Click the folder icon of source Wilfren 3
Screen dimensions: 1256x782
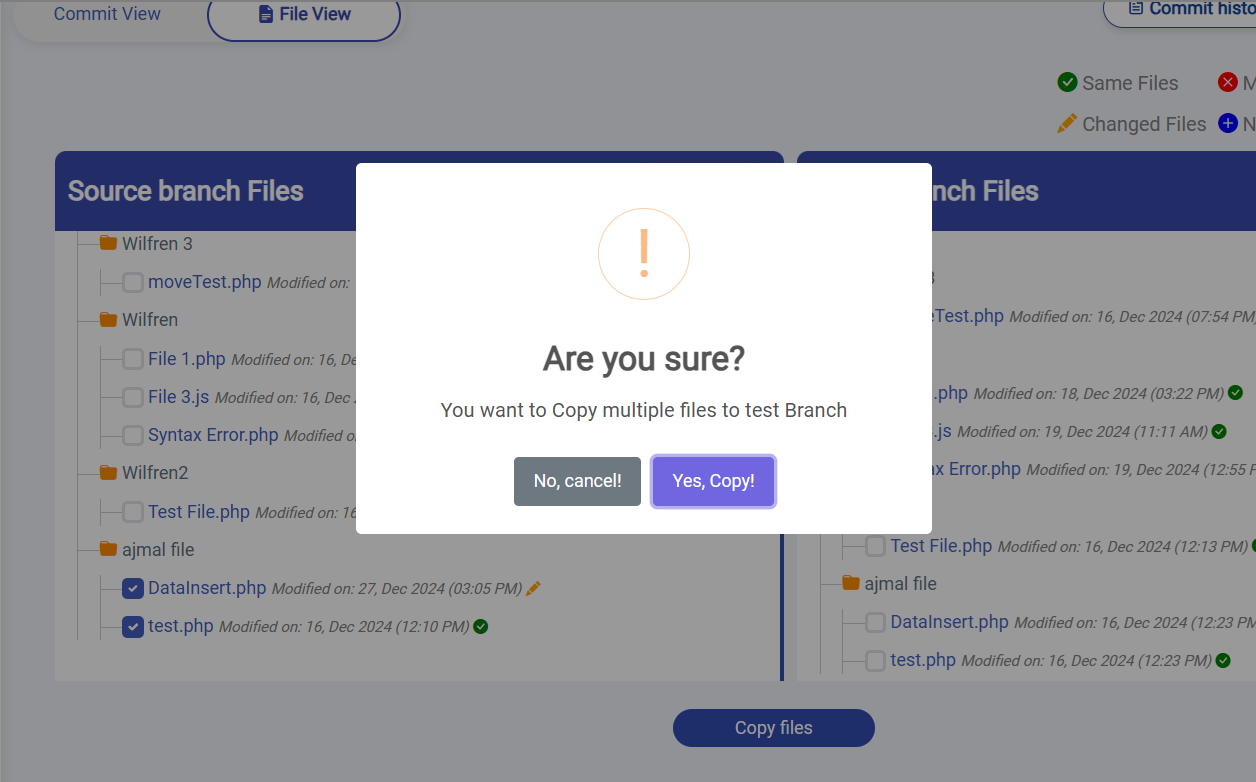tap(108, 243)
